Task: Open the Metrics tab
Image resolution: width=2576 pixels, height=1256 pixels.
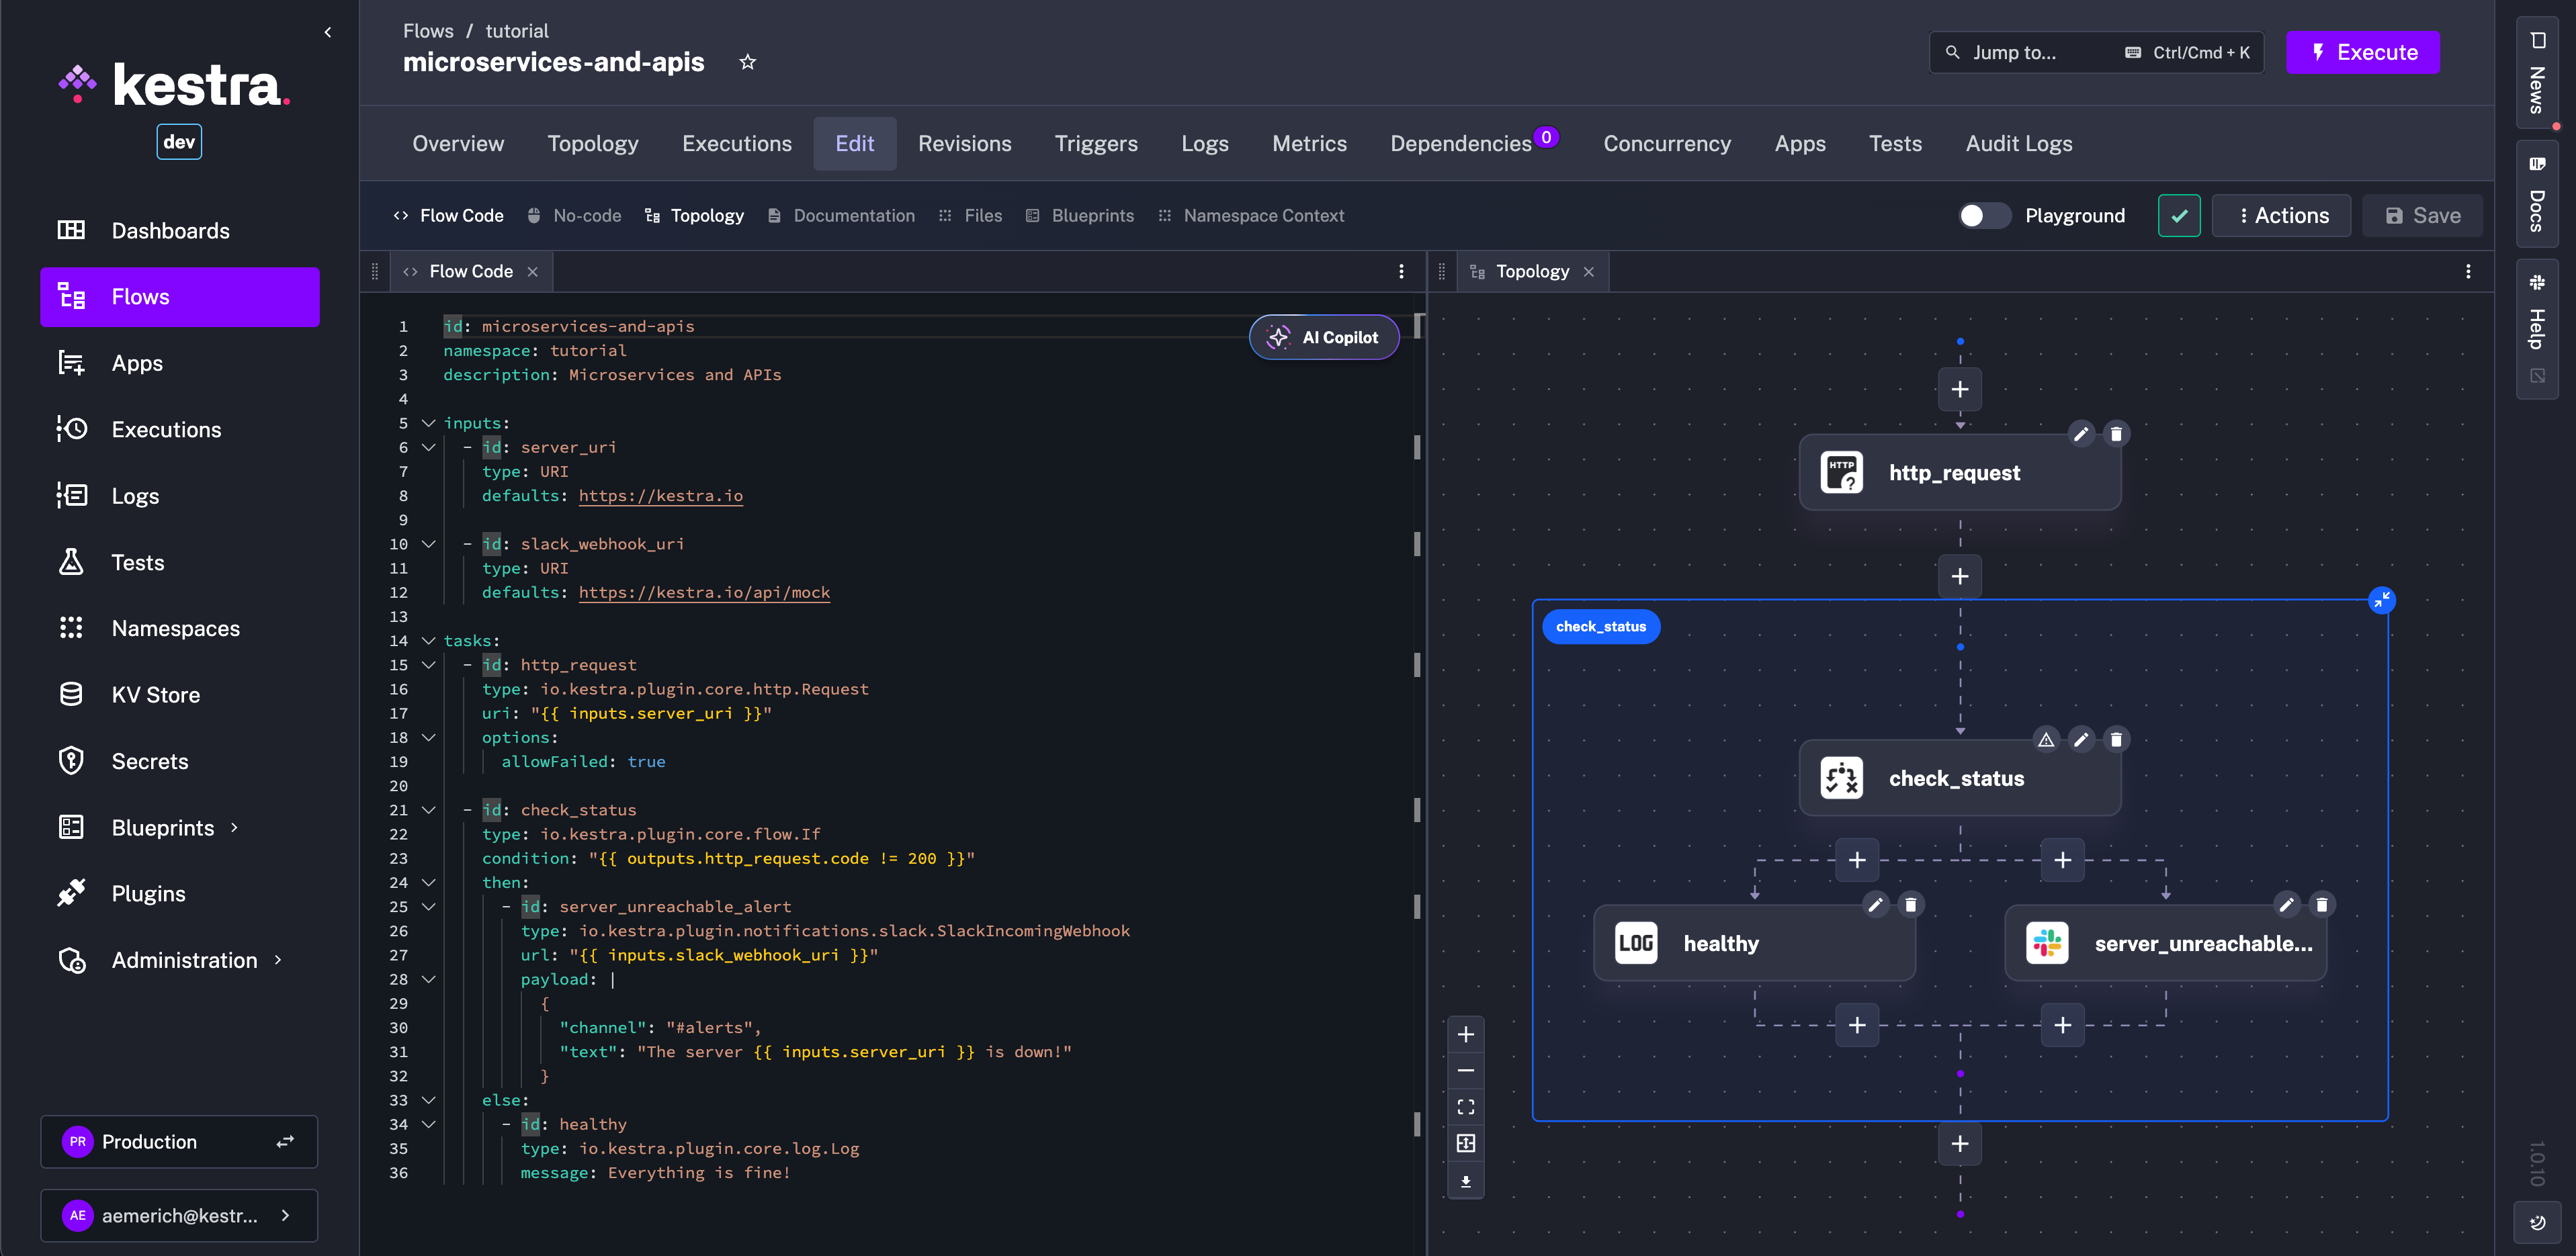Action: (1309, 143)
